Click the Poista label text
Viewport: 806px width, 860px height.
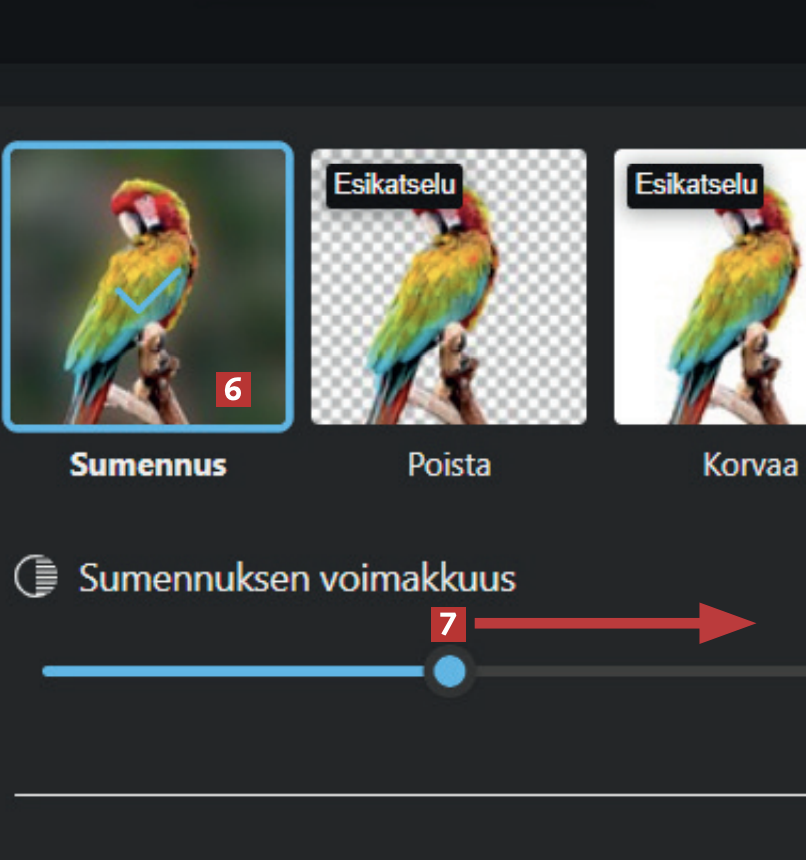[449, 465]
